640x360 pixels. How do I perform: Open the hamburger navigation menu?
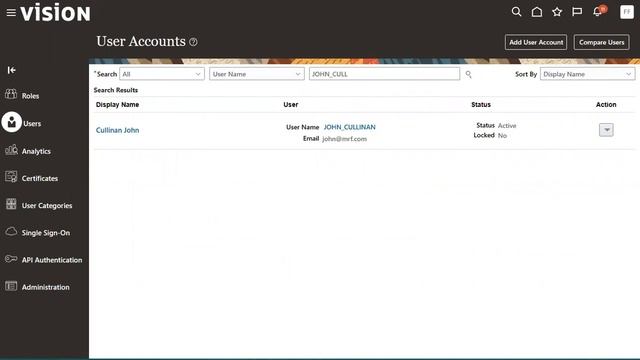tap(11, 13)
